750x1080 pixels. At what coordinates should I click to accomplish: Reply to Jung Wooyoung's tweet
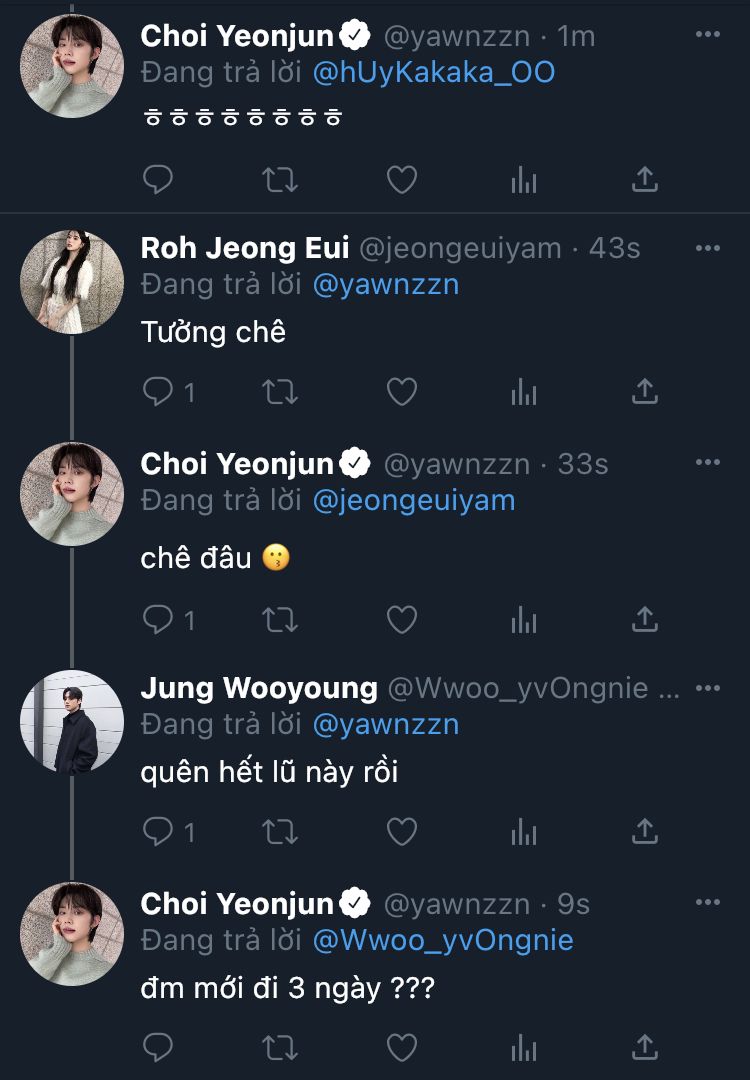158,831
